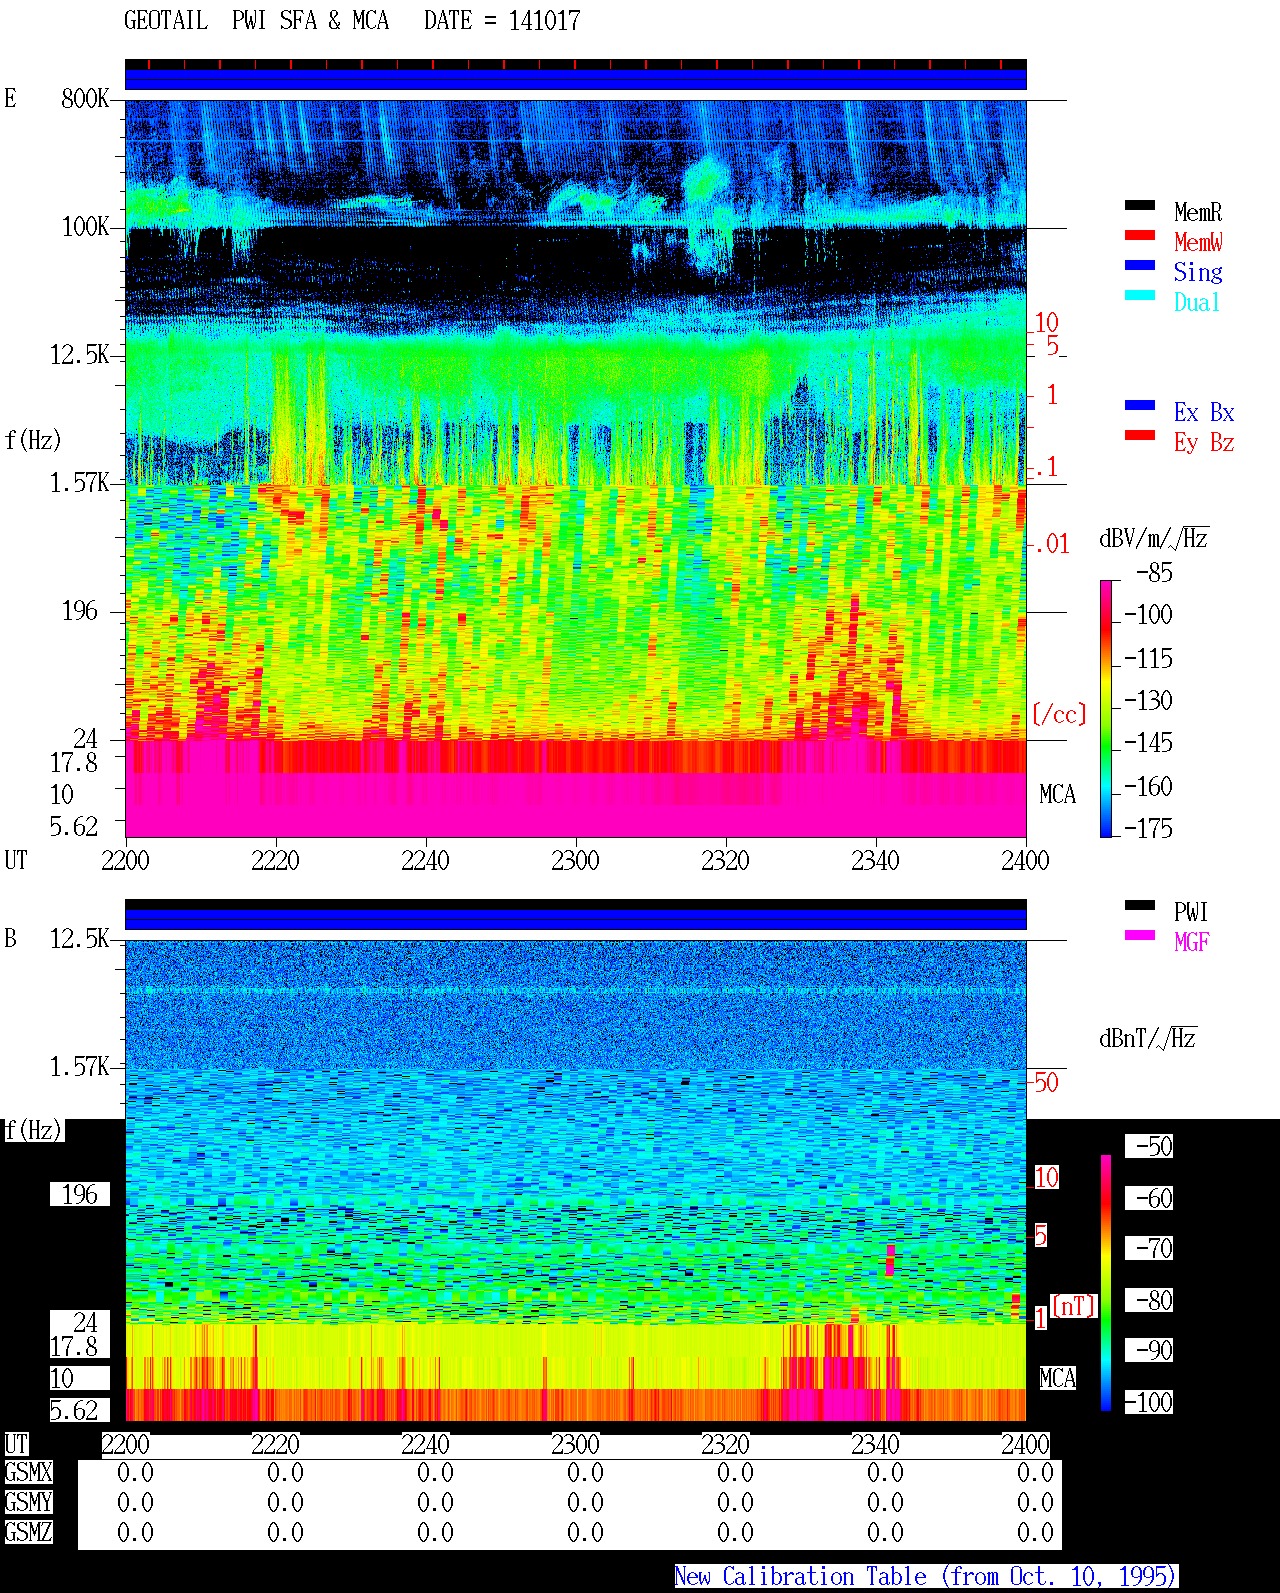
Task: Click the dBnT/√Hz unit label
Action: [1148, 1038]
